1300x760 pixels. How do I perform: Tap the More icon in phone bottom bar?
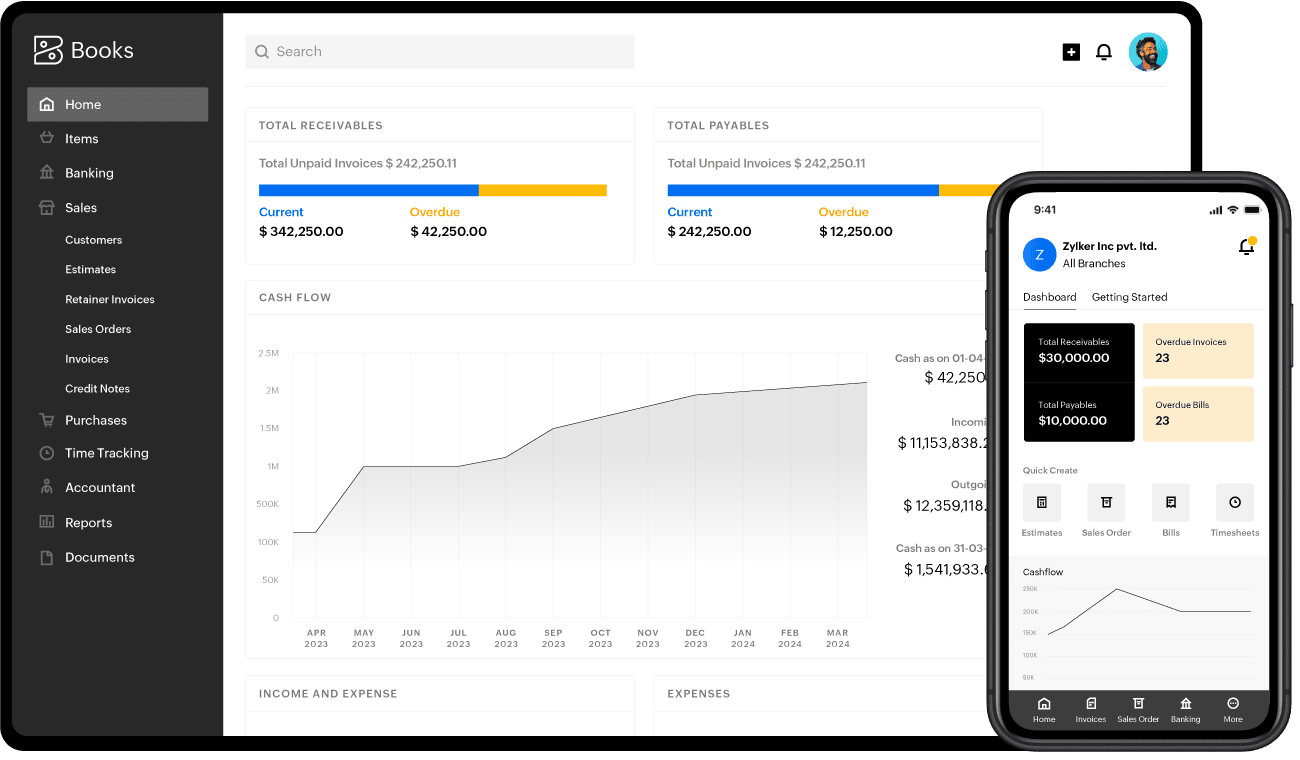pos(1233,709)
